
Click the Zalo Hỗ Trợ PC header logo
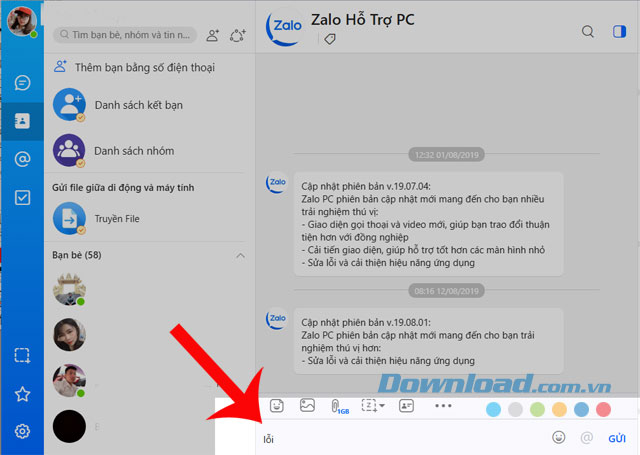tap(284, 28)
